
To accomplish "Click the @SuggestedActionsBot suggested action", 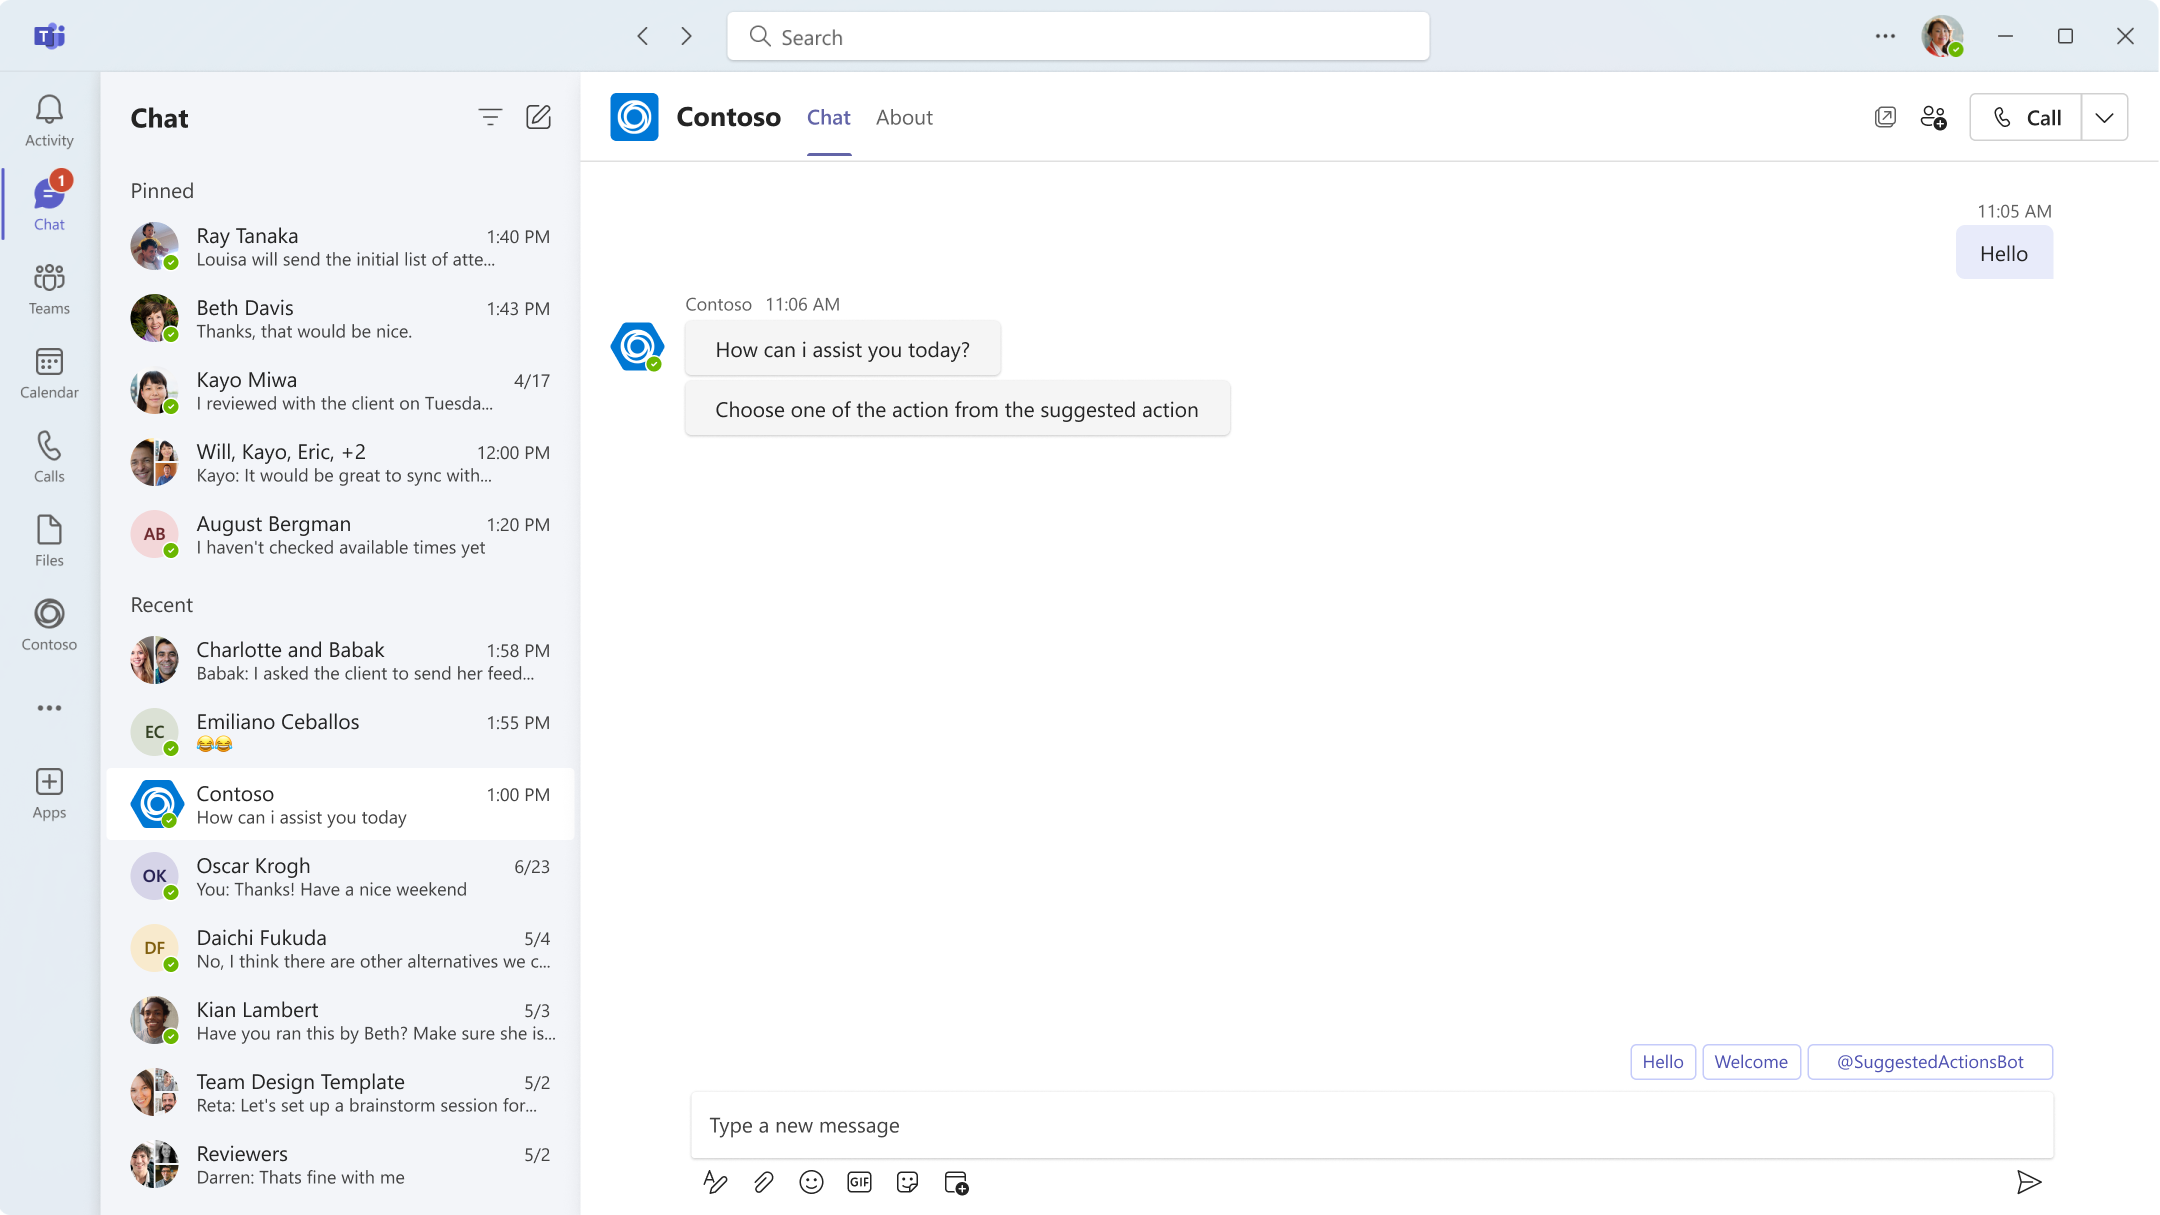I will point(1929,1062).
